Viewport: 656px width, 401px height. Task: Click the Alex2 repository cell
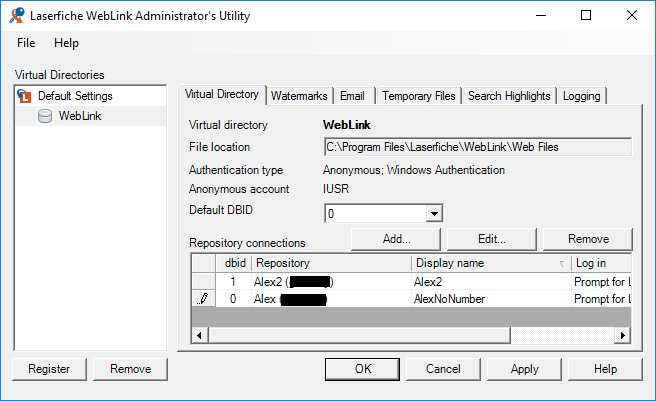coord(331,282)
